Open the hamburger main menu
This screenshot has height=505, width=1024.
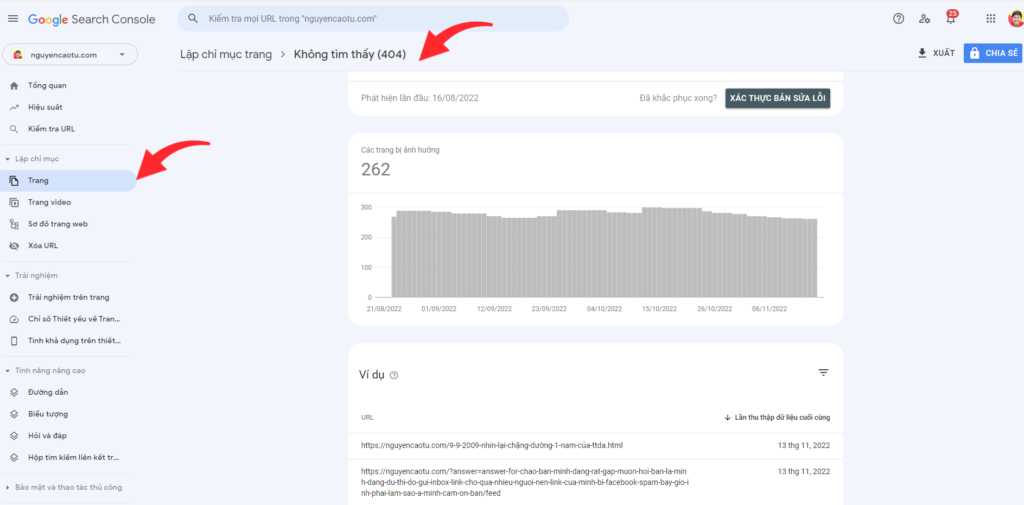point(13,19)
